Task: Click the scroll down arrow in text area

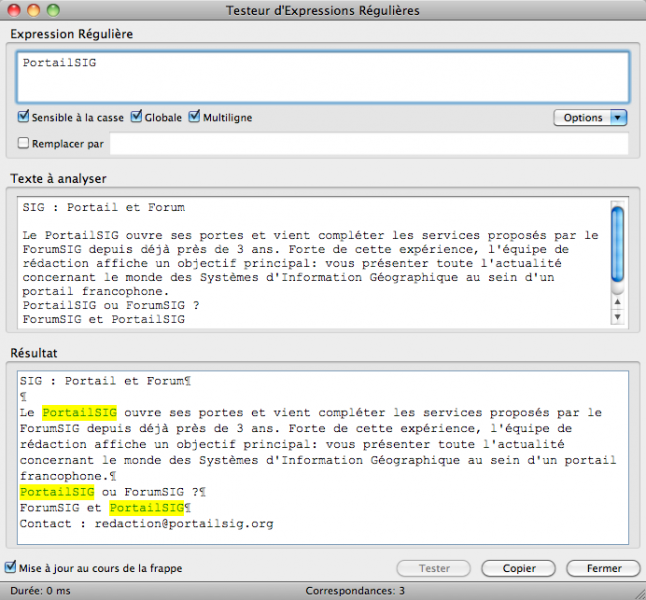Action: 617,317
